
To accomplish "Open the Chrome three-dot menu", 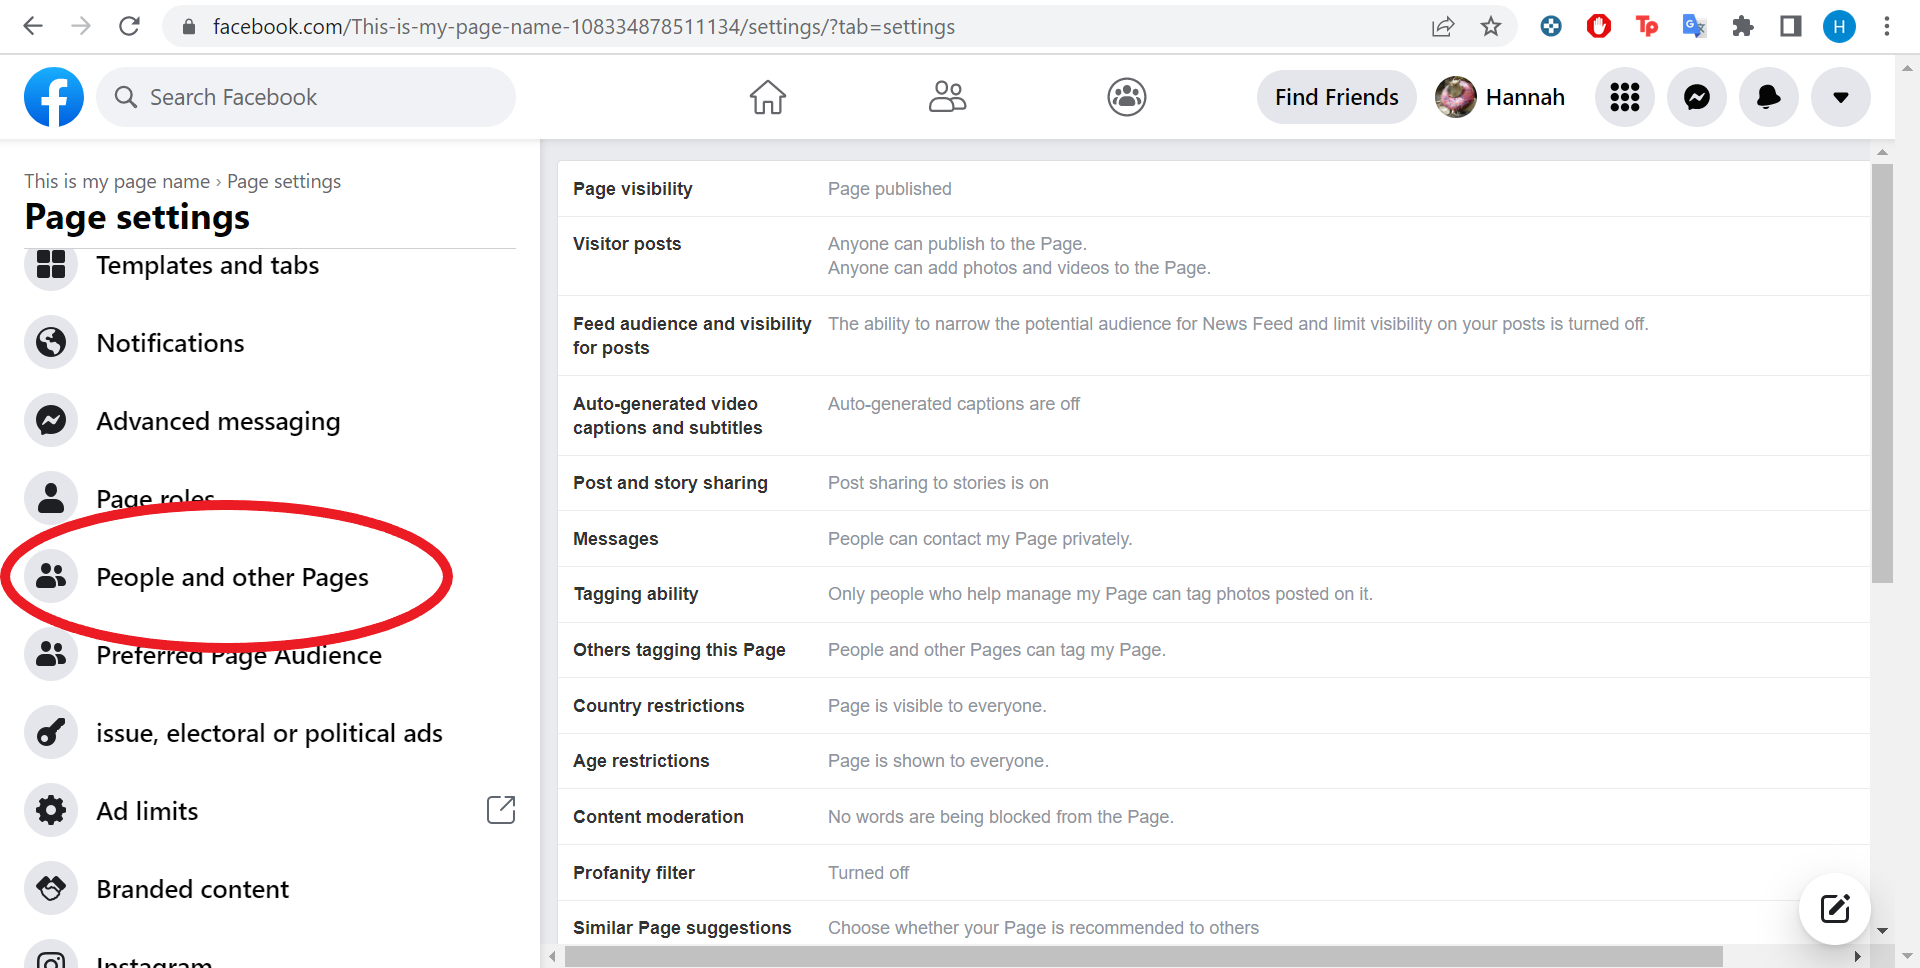I will 1887,27.
